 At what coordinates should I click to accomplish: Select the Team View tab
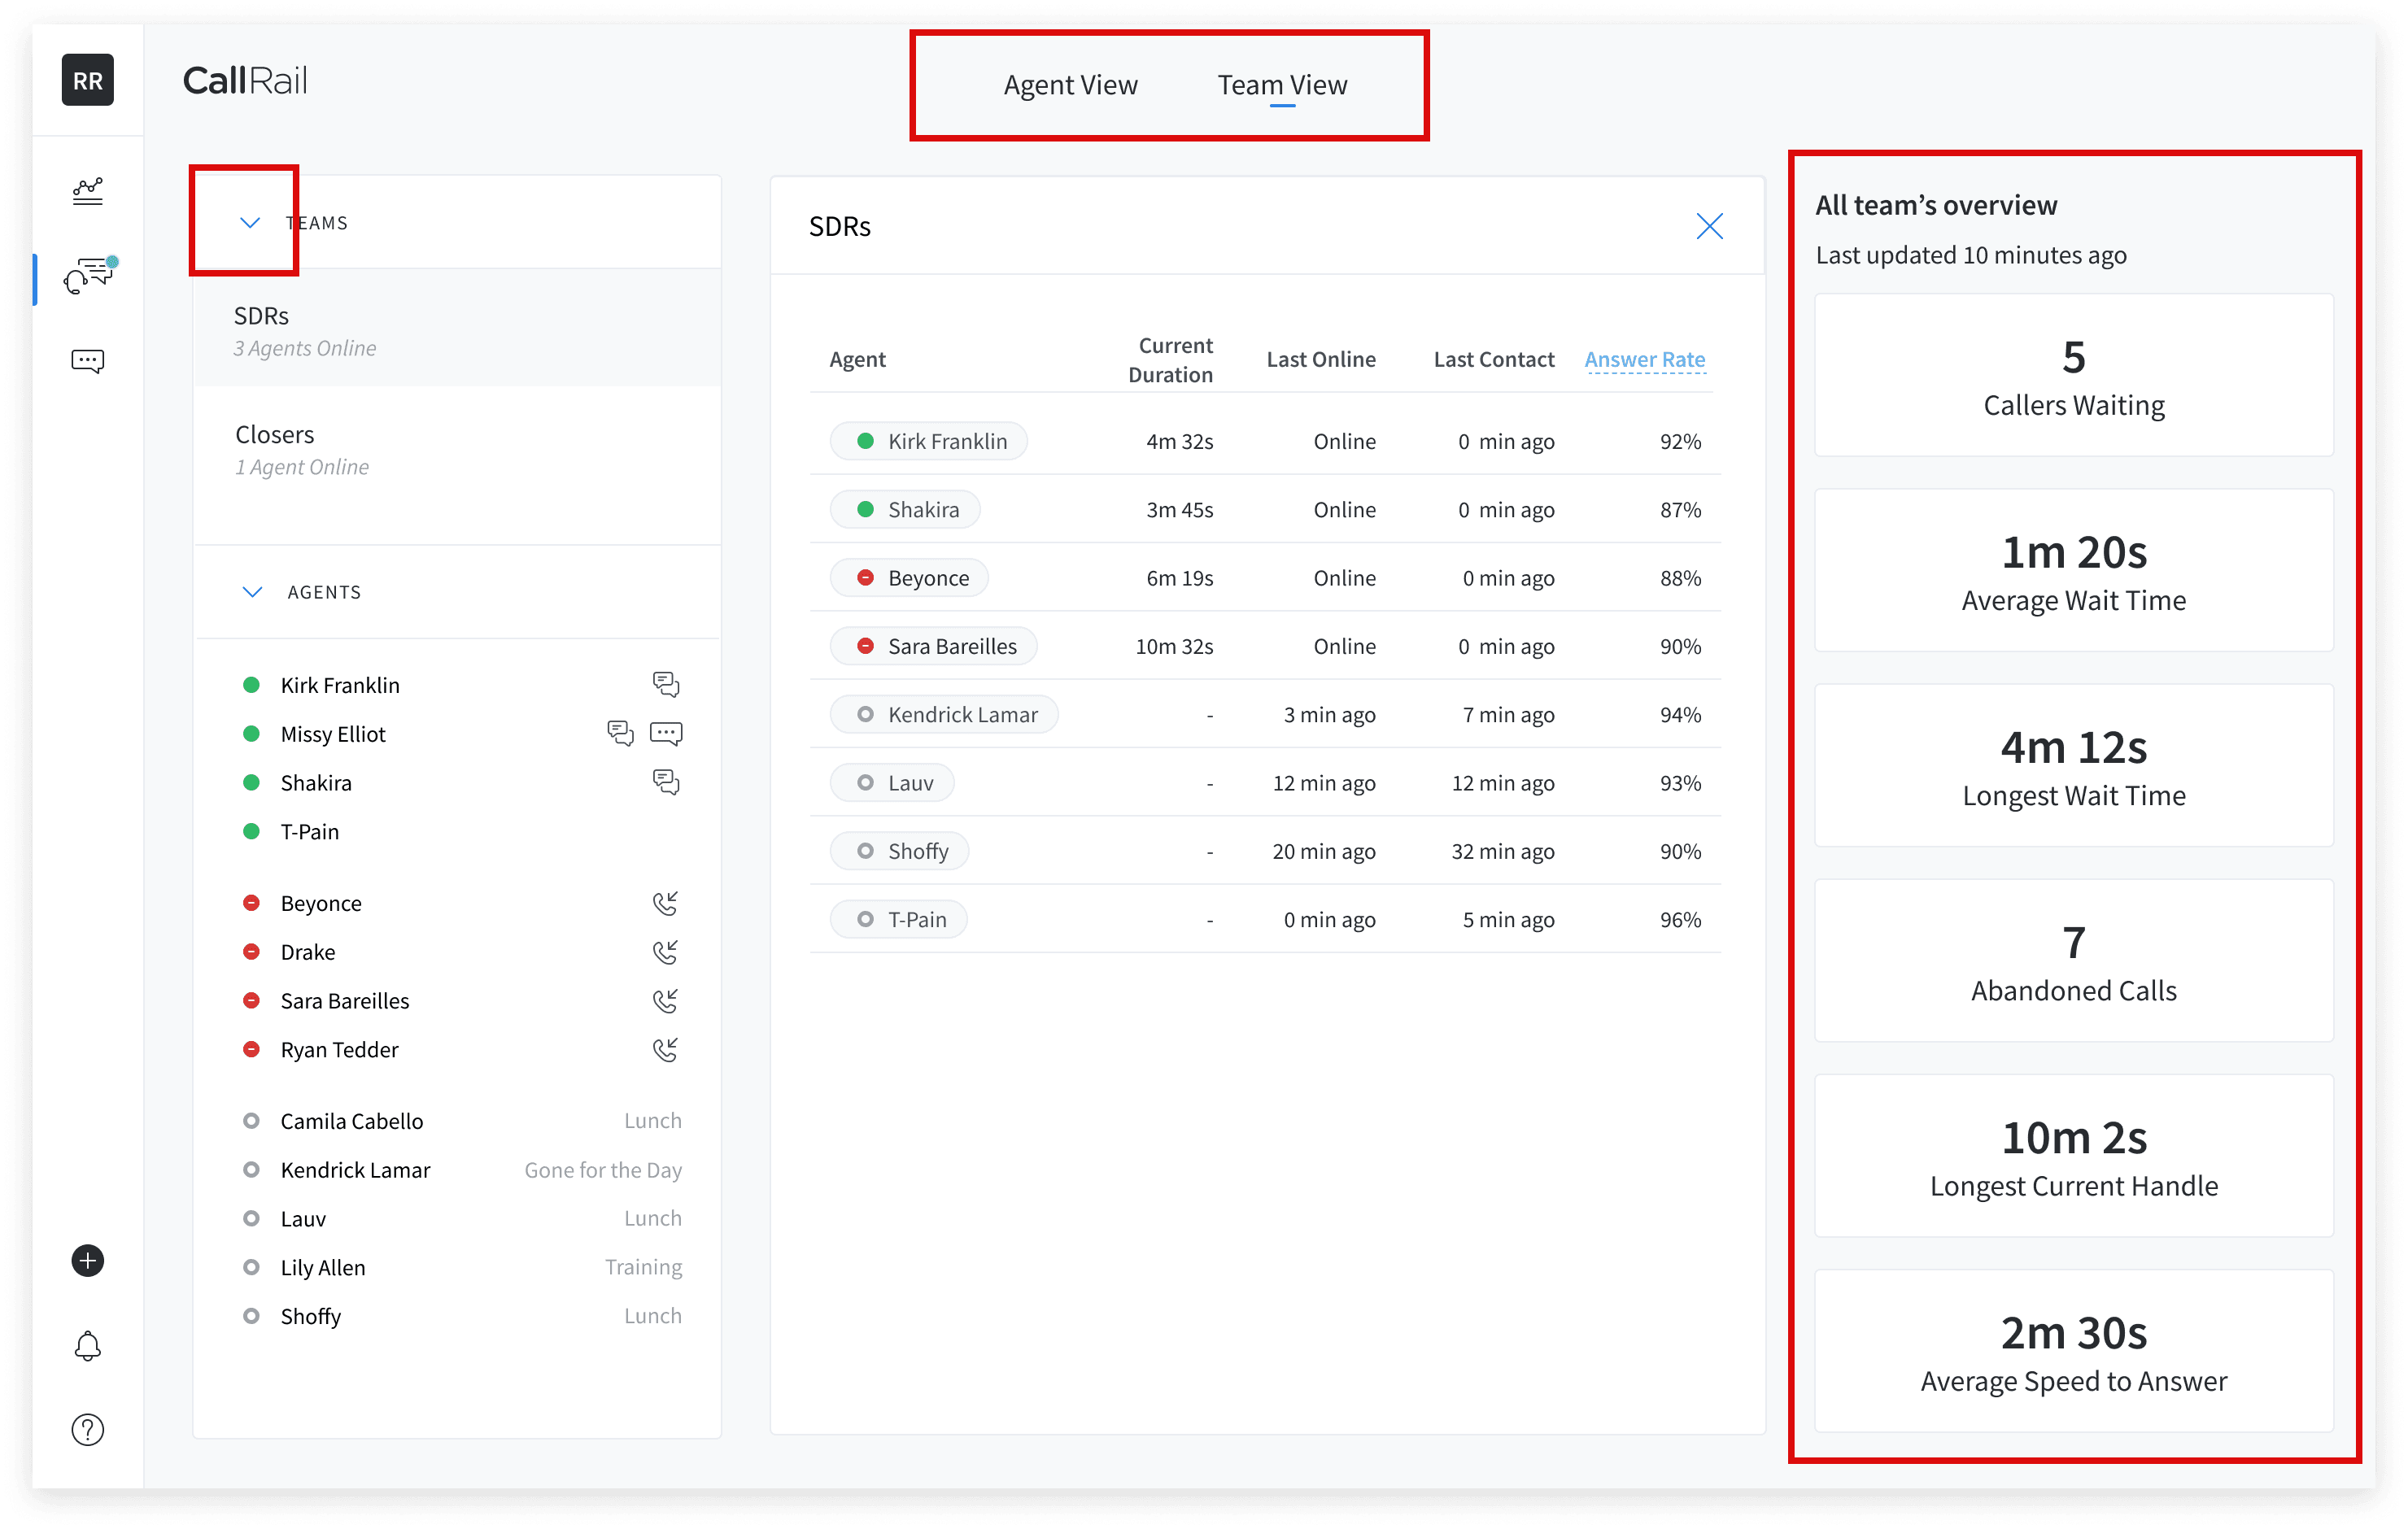point(1282,85)
